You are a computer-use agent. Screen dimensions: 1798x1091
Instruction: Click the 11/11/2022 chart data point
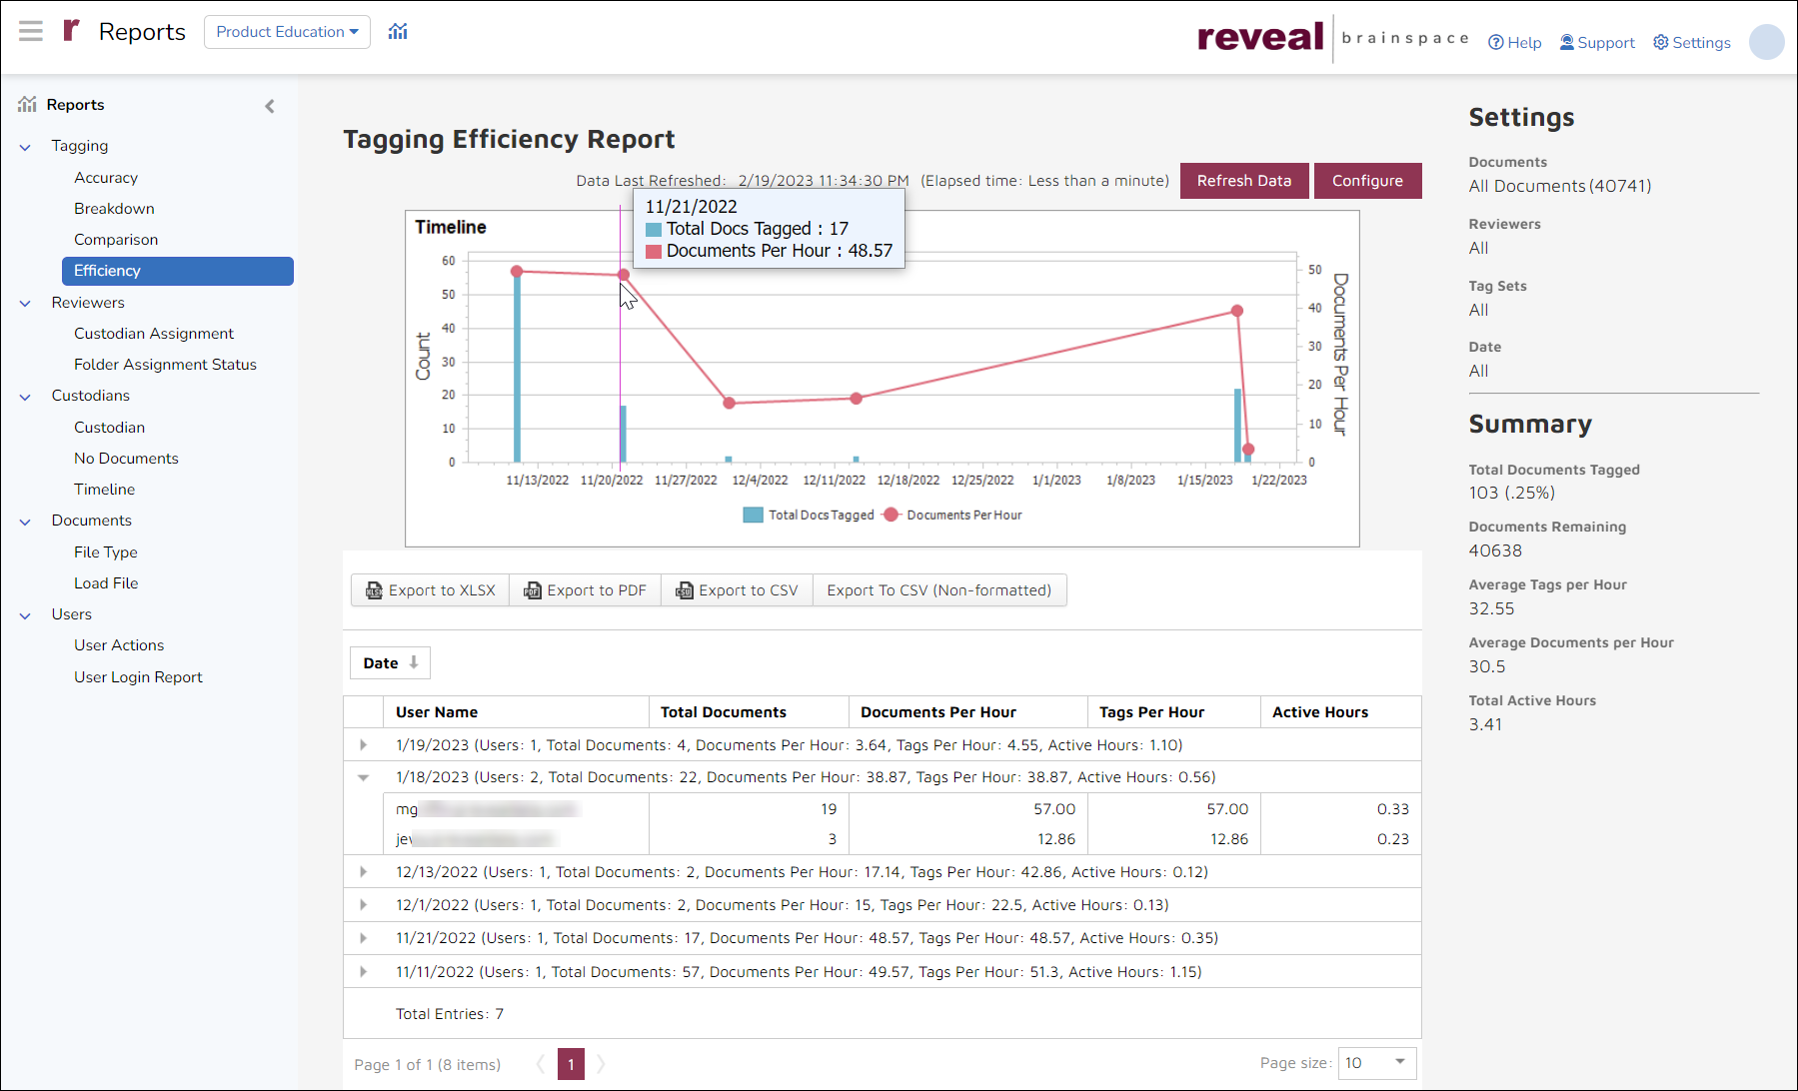pos(517,271)
